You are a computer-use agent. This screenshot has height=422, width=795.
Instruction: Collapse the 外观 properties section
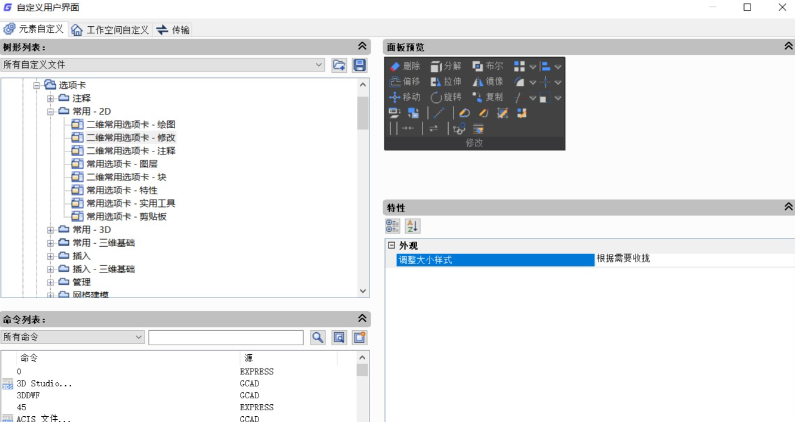click(391, 245)
